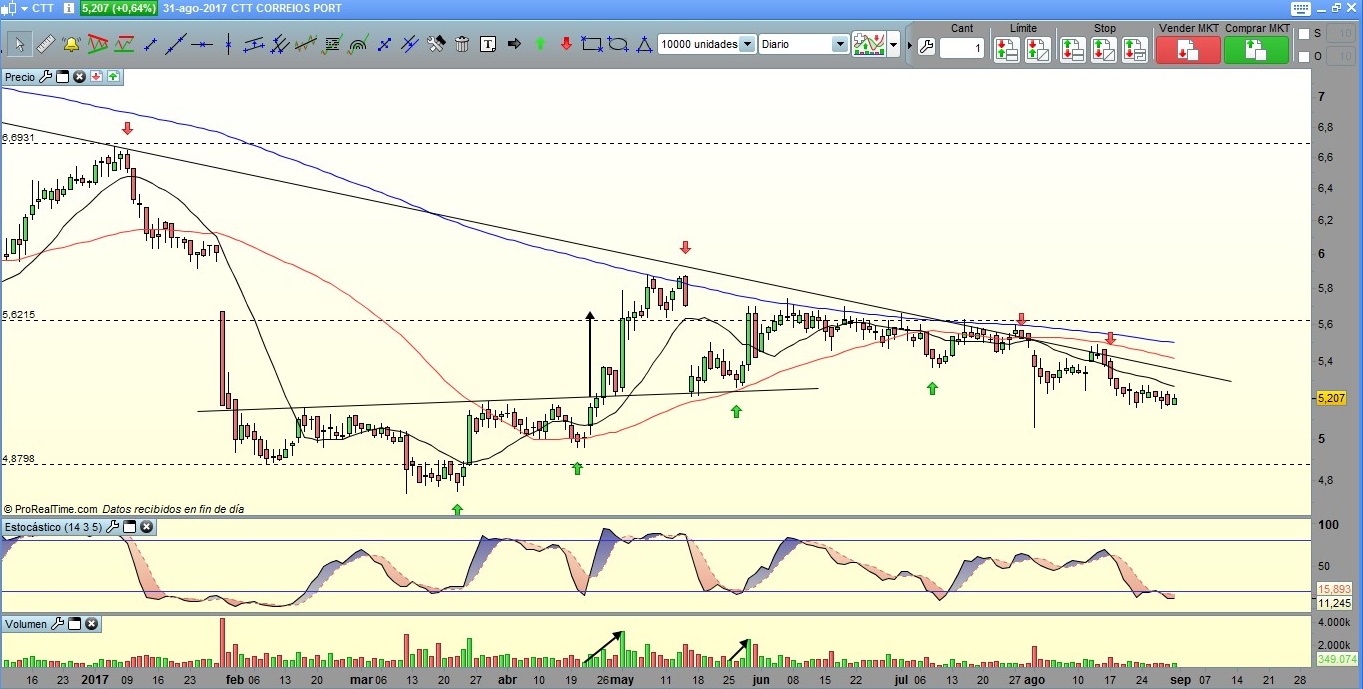Move Precio panel up with green arrow

tap(114, 76)
